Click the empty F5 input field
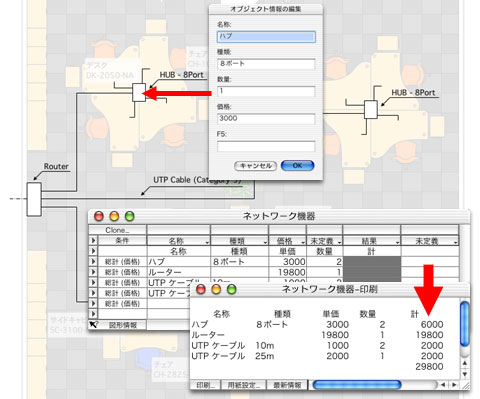Image resolution: width=480 pixels, height=399 pixels. point(266,146)
